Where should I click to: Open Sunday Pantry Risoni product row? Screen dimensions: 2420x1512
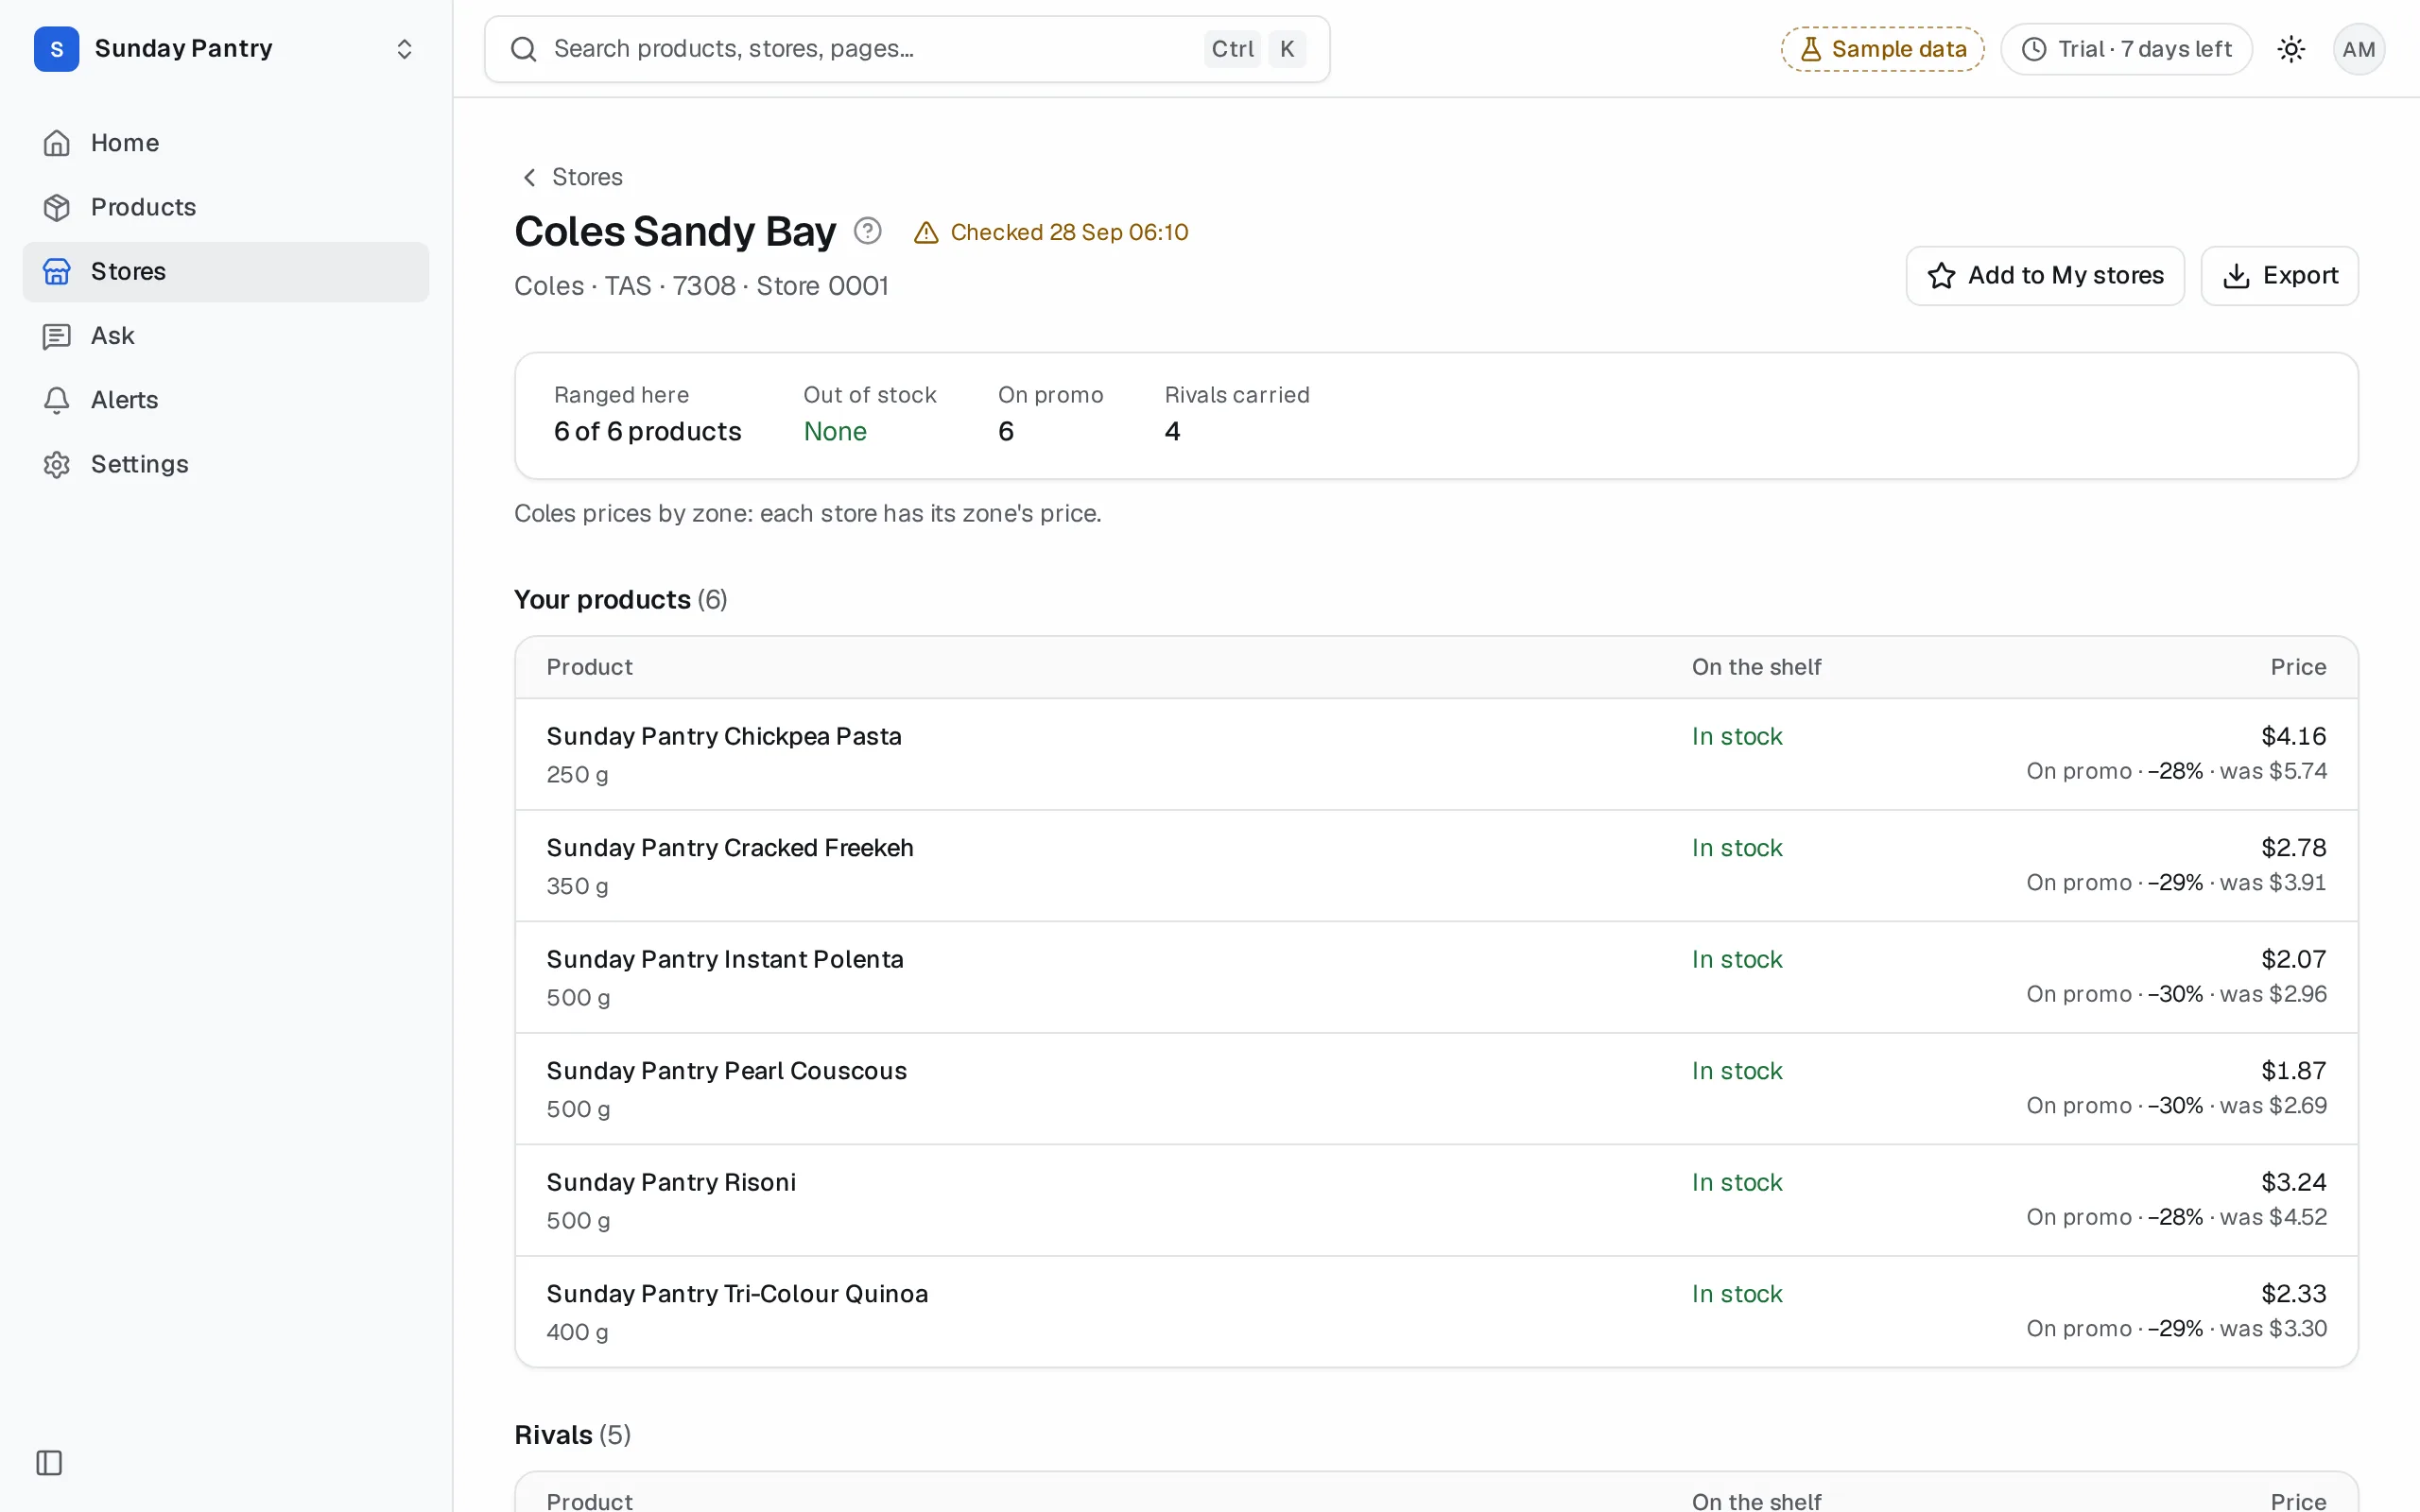pos(1436,1200)
